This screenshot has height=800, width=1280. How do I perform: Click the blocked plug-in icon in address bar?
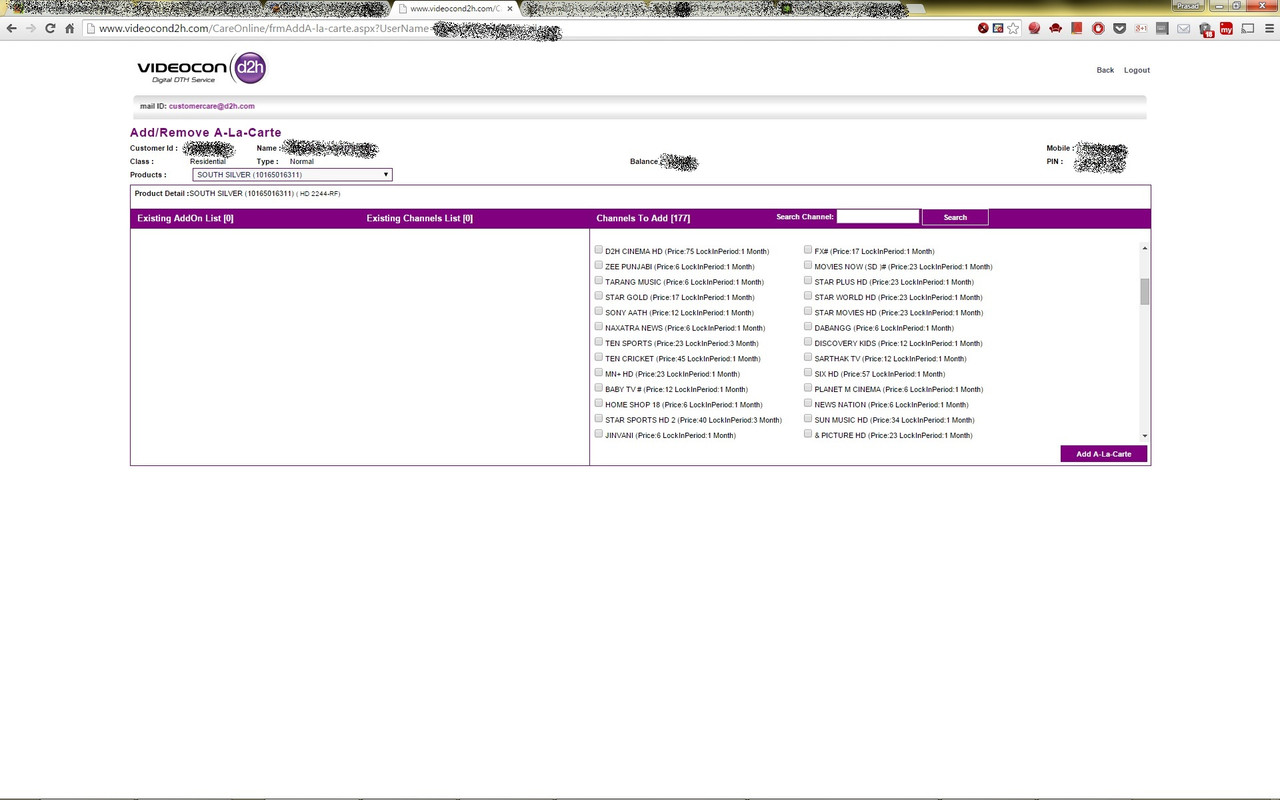[984, 29]
